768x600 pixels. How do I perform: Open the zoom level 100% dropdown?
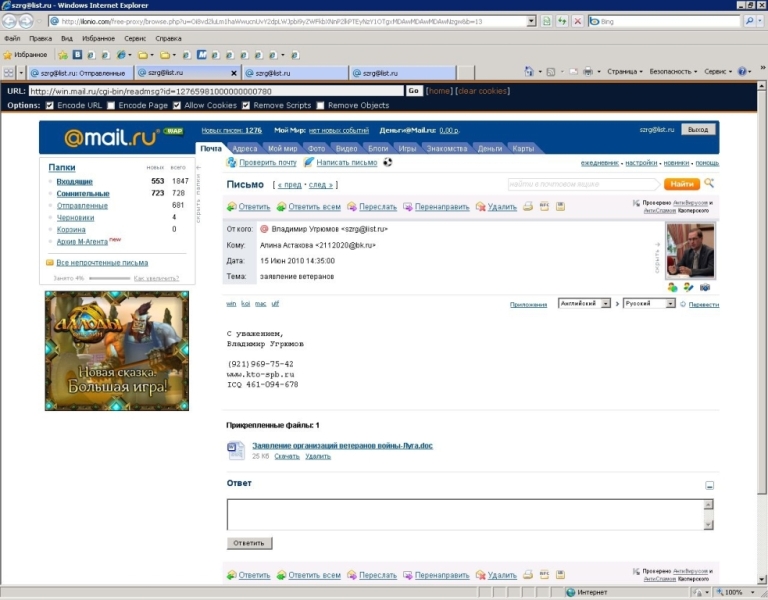[x=752, y=593]
